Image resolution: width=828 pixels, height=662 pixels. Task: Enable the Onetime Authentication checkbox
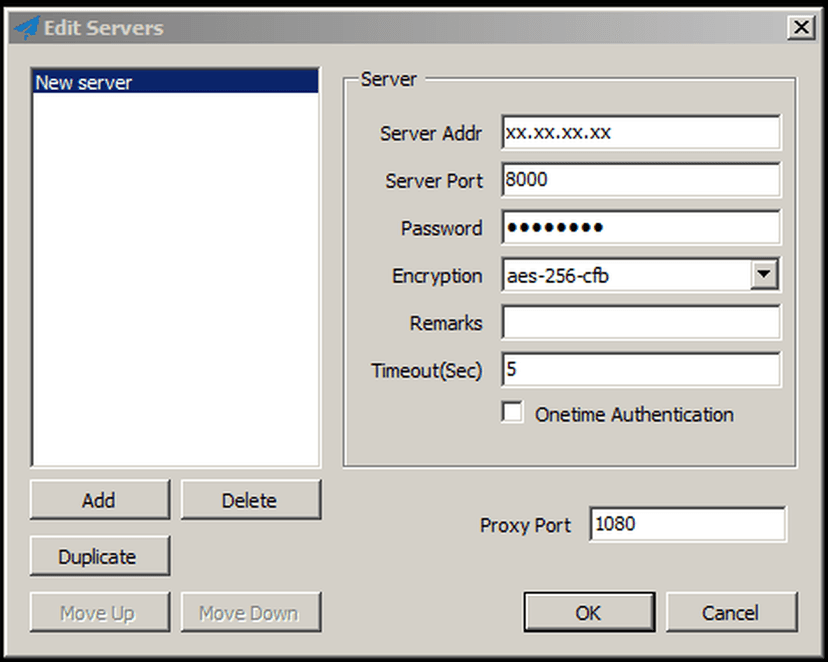tap(512, 412)
